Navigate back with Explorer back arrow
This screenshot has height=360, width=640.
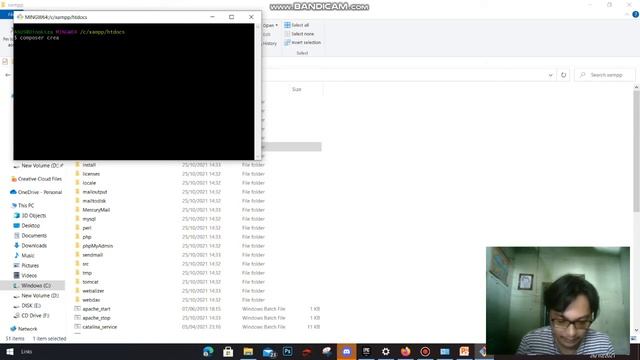[8, 75]
